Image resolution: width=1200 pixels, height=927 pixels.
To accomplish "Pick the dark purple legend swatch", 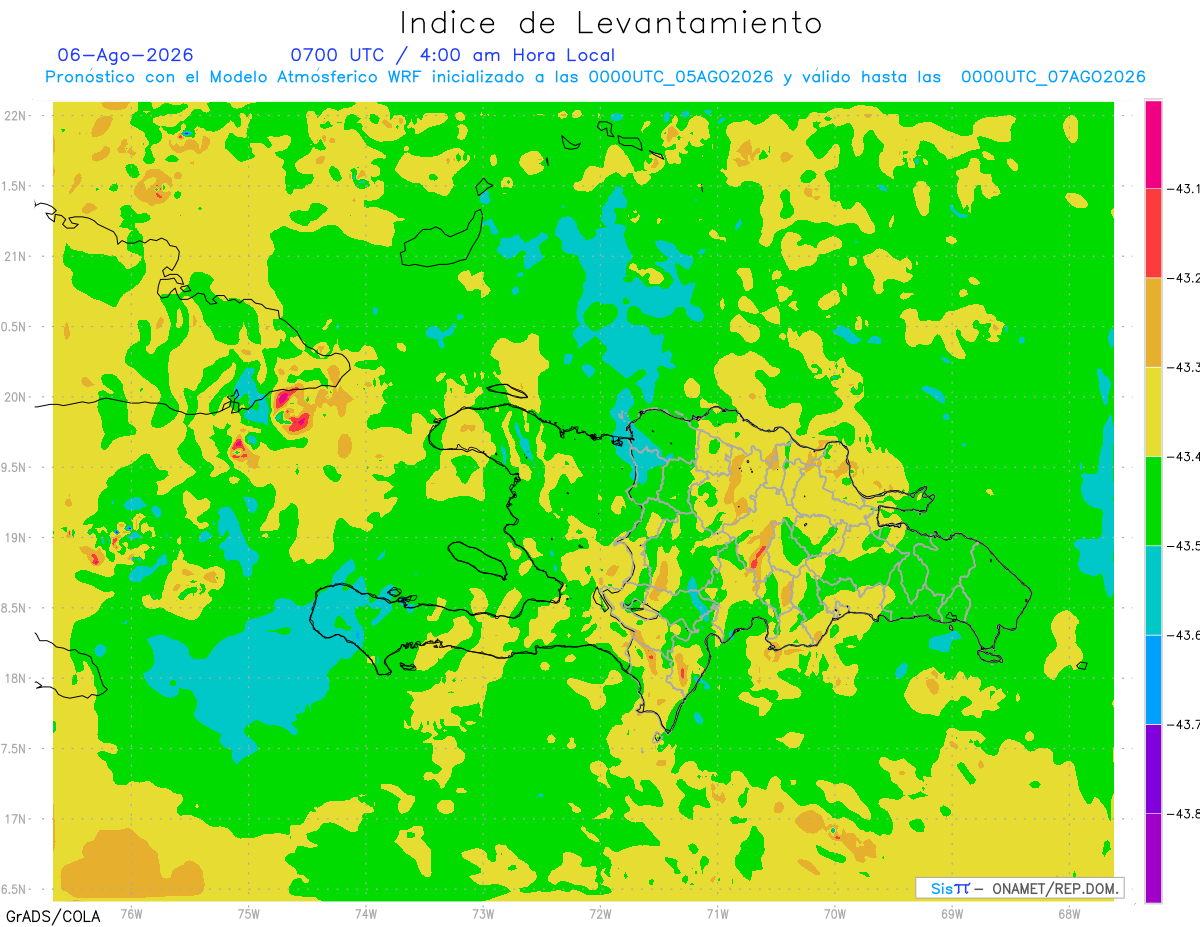I will 1153,768.
